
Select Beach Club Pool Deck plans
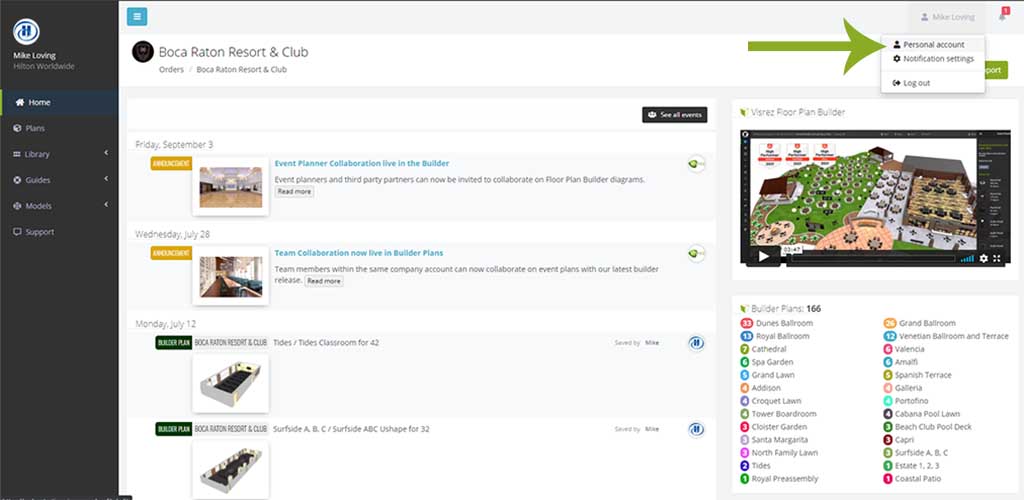(933, 427)
